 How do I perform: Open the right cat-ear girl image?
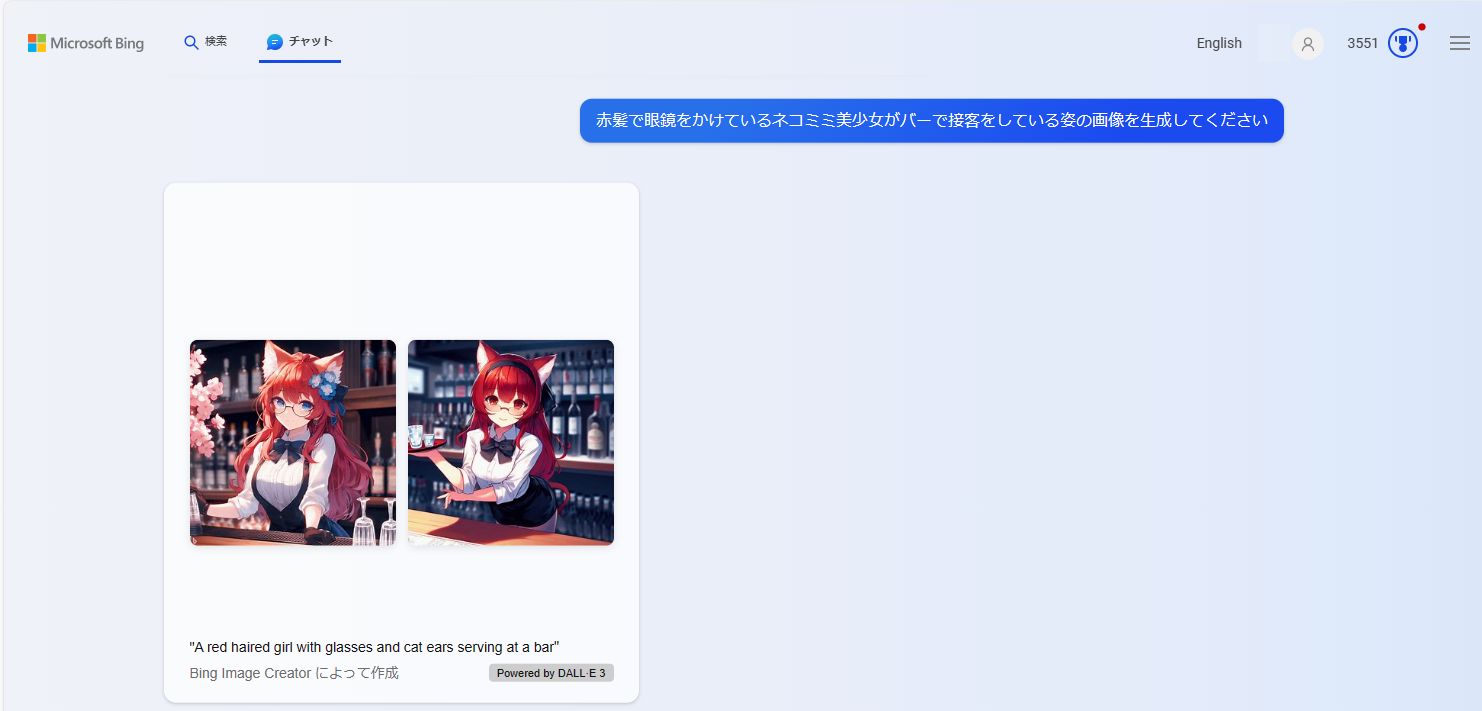(x=510, y=442)
